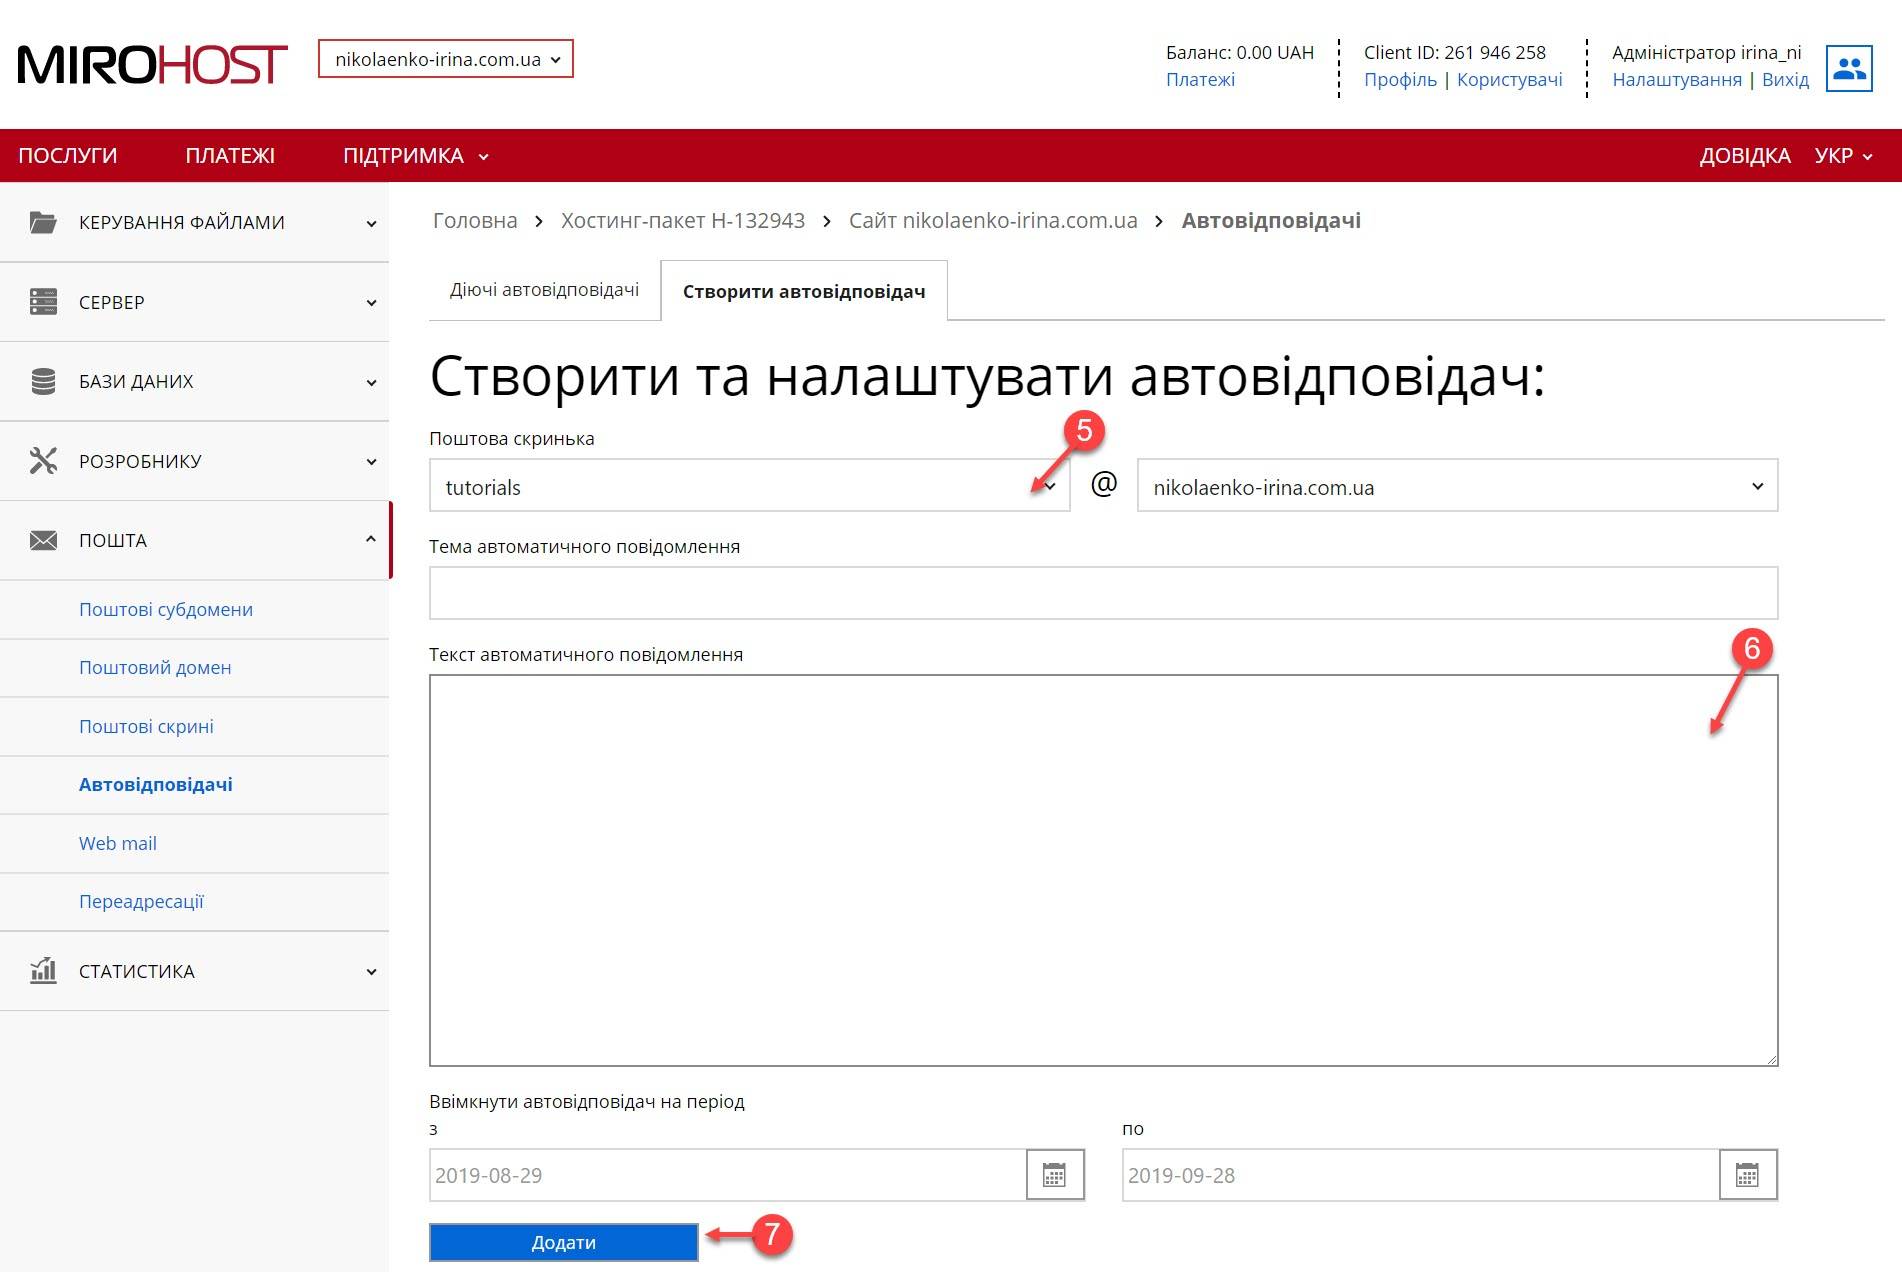Expand СЕРВЕР sidebar section
1902x1272 pixels.
point(195,302)
